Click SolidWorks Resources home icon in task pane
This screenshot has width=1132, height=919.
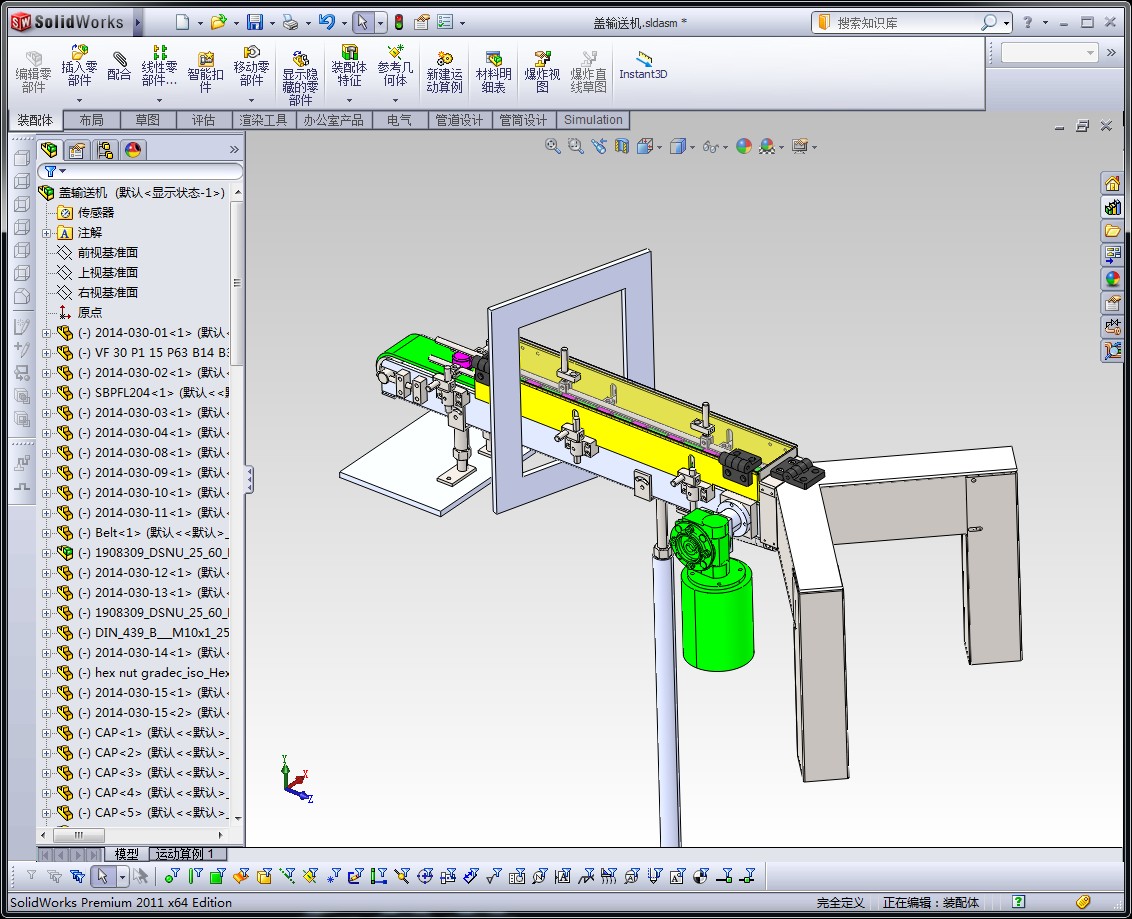[x=1112, y=183]
